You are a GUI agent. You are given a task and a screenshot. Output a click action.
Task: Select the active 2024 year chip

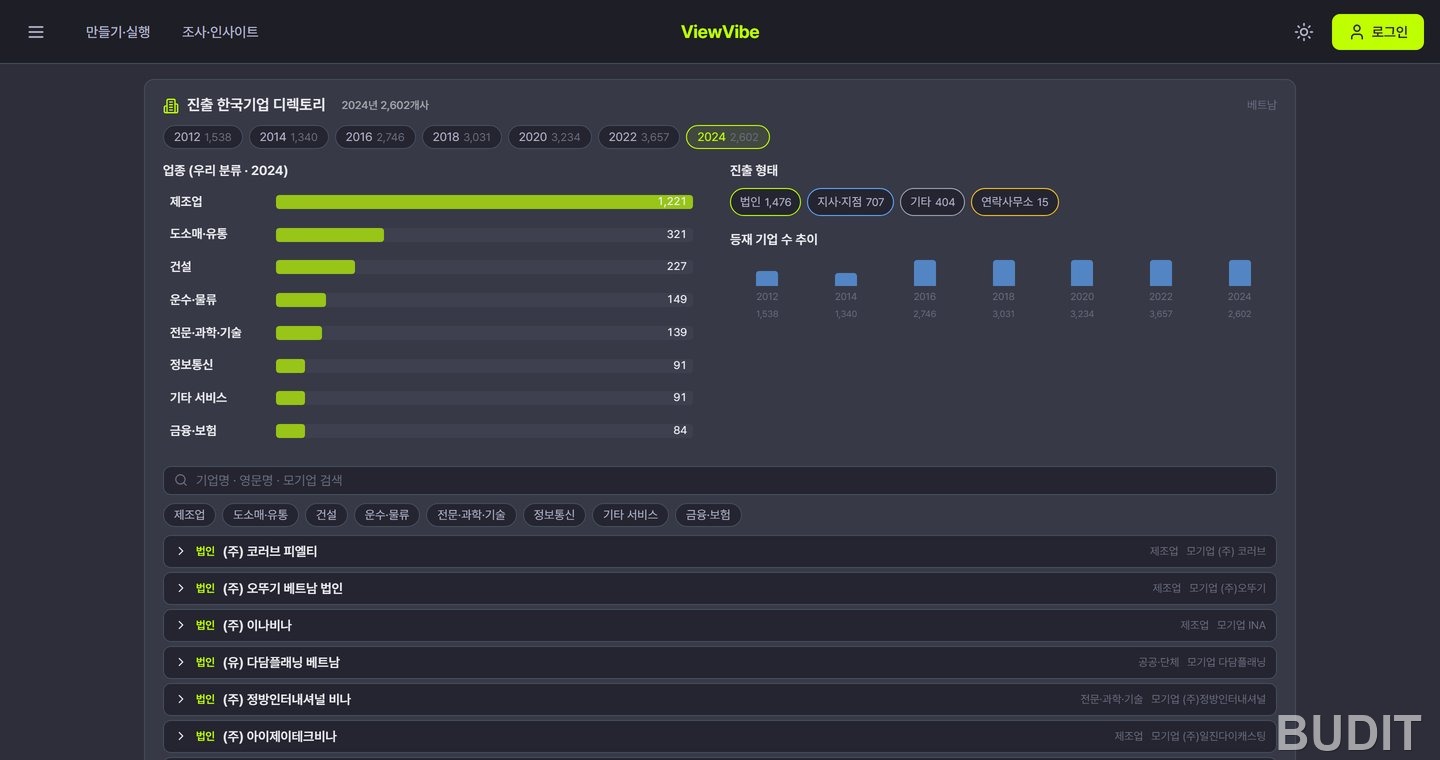tap(728, 137)
